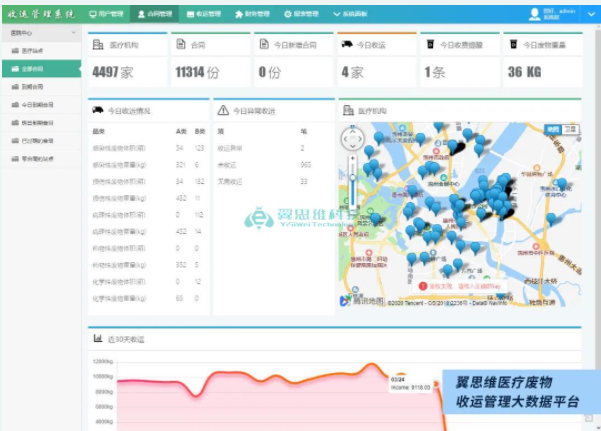This screenshot has height=431, width=601.
Task: Open 收运管理 in the top navigation
Action: (x=204, y=14)
